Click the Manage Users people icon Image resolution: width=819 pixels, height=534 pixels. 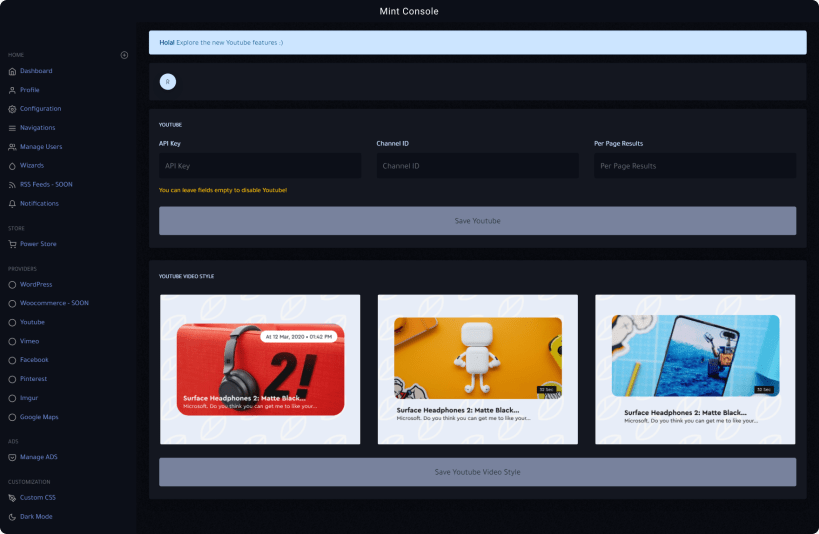12,147
